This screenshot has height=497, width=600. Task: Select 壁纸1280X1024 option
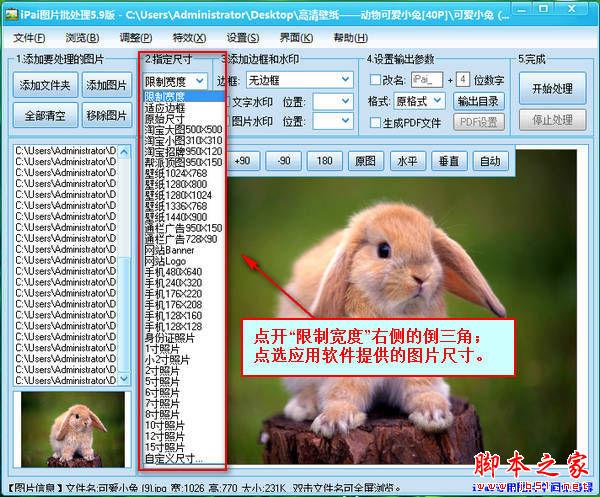pyautogui.click(x=183, y=195)
